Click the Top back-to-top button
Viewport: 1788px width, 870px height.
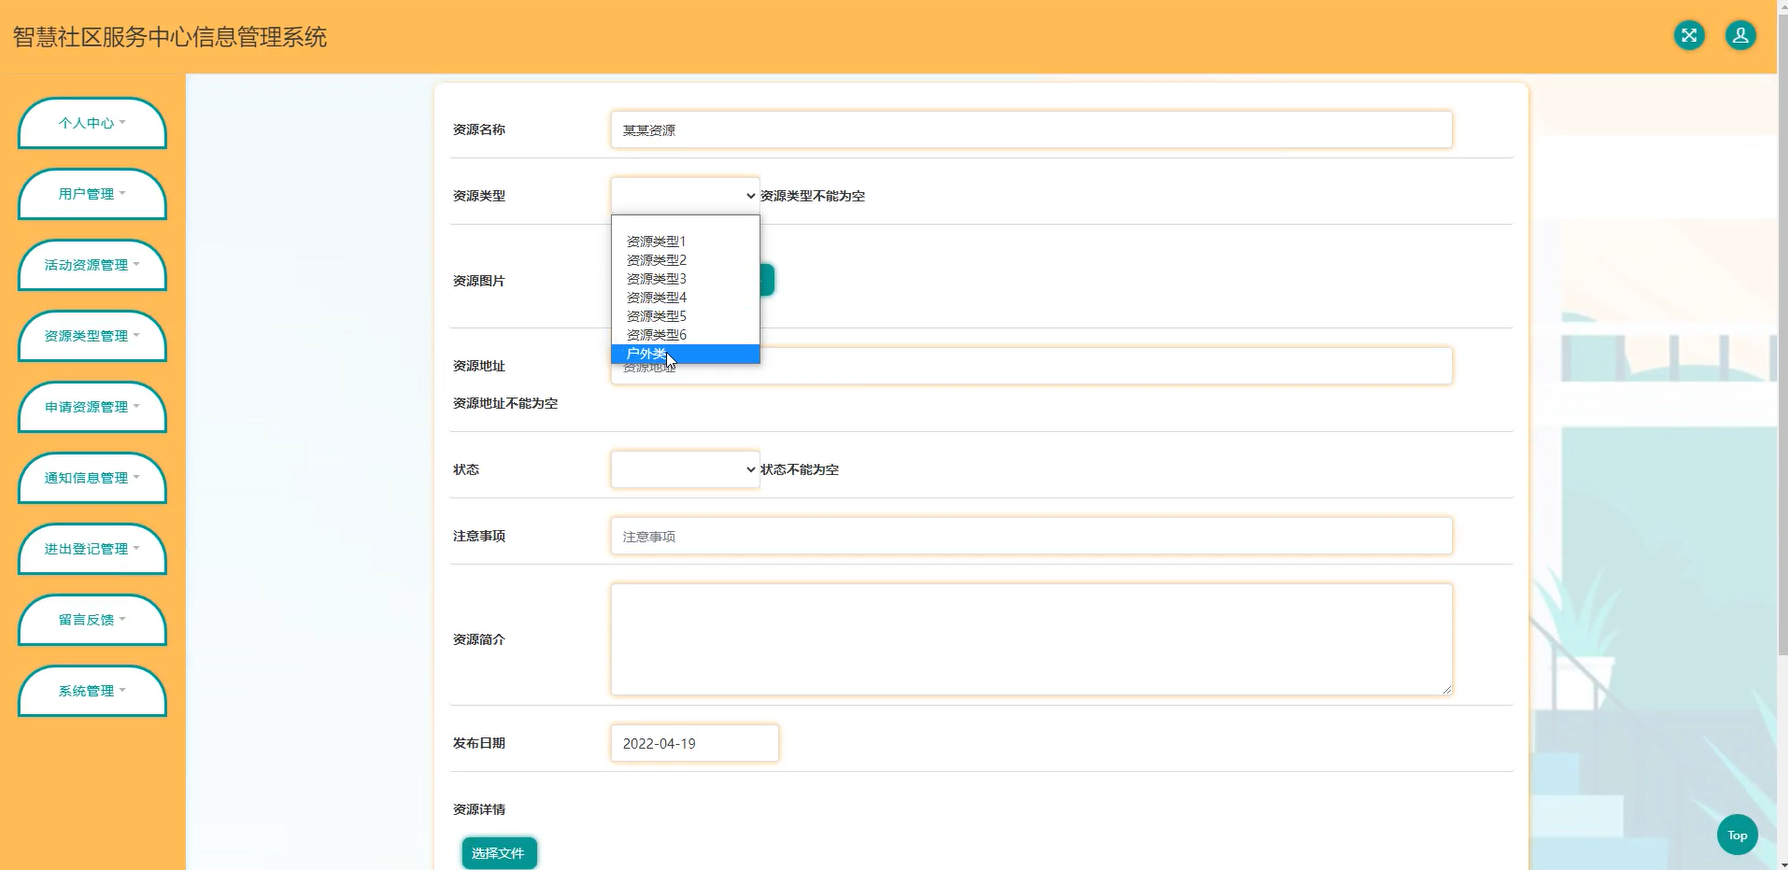pyautogui.click(x=1737, y=835)
